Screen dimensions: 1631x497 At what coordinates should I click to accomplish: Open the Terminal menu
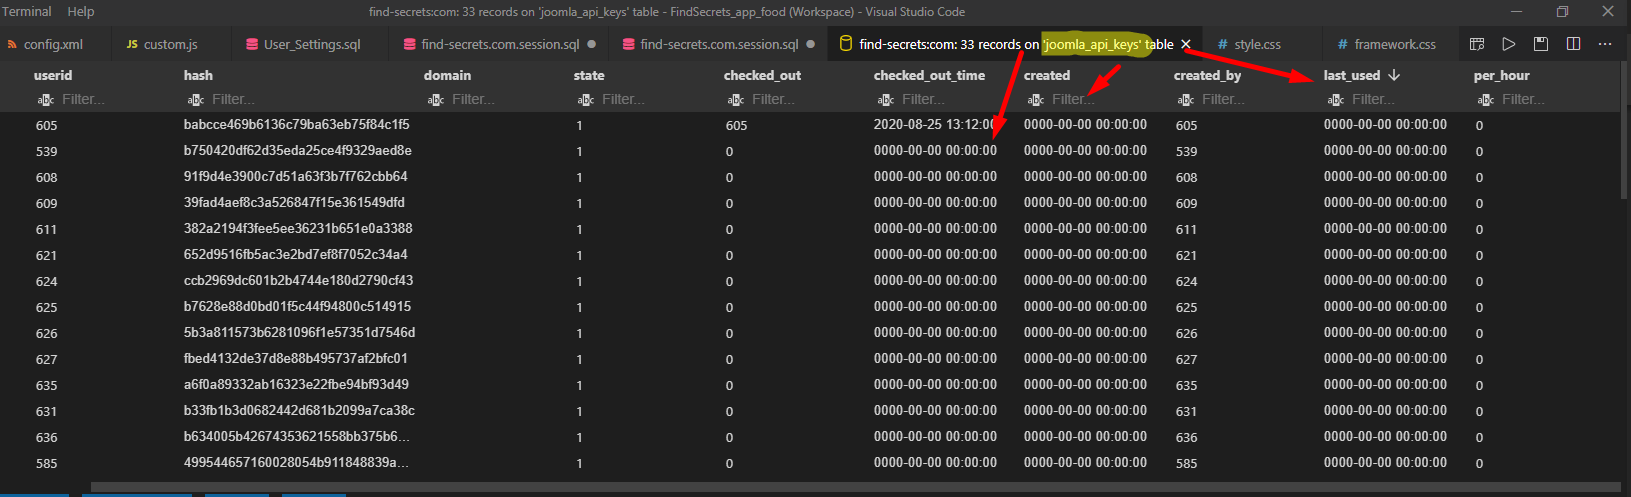tap(27, 11)
